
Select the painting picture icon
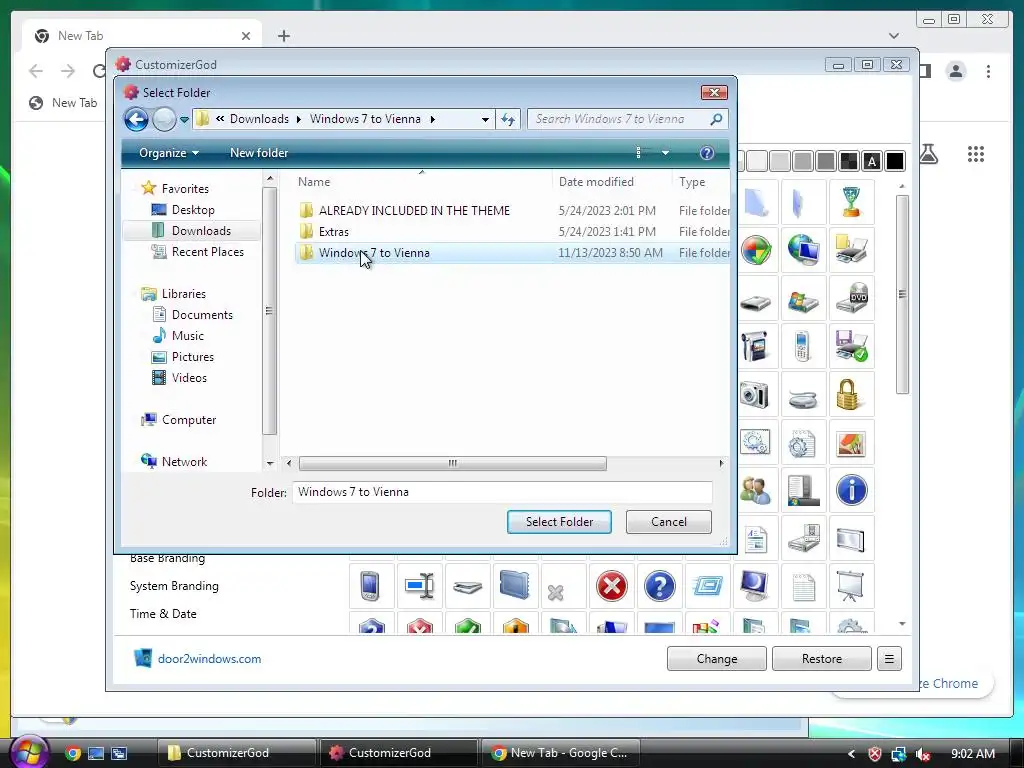pyautogui.click(x=851, y=443)
